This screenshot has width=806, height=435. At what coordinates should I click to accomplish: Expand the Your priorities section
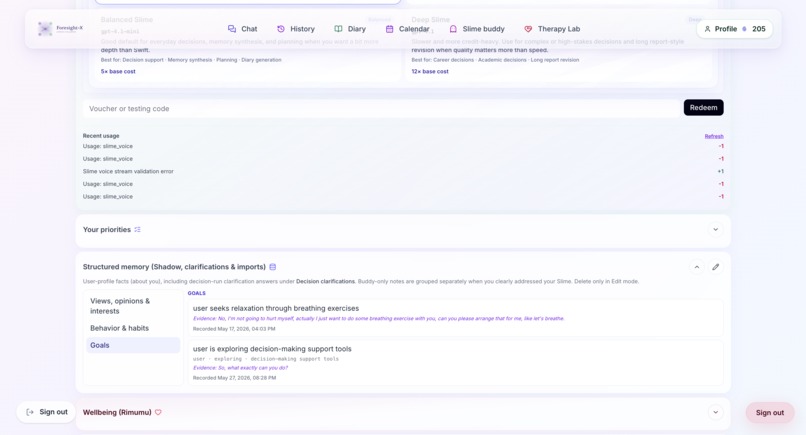point(715,229)
